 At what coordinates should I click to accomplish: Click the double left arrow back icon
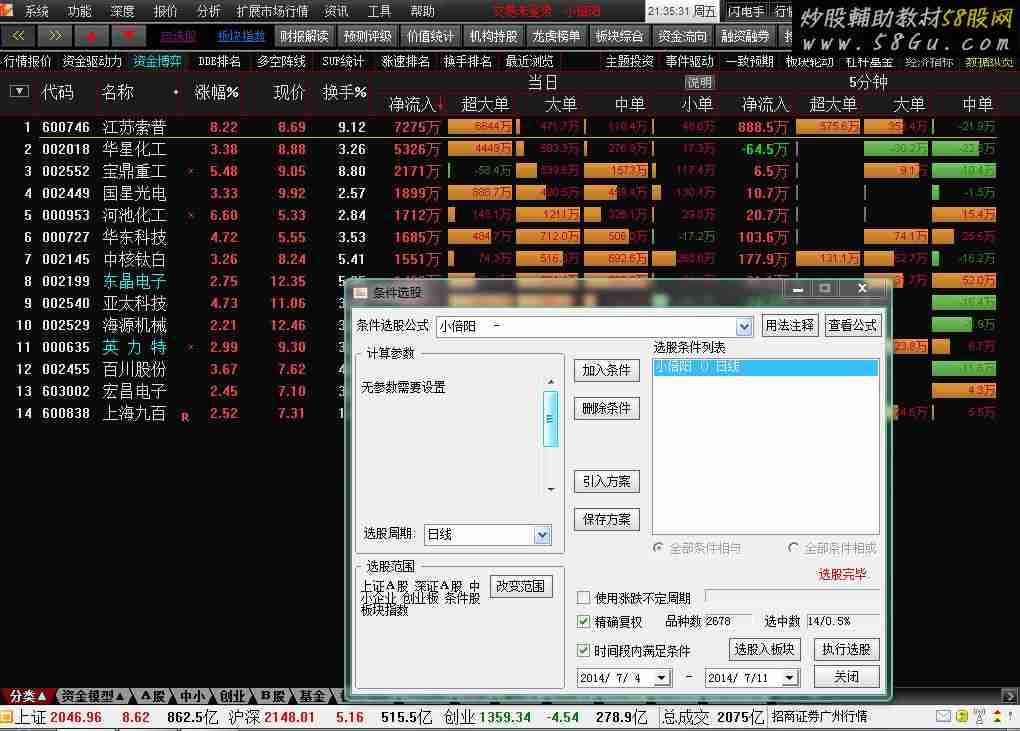point(18,36)
